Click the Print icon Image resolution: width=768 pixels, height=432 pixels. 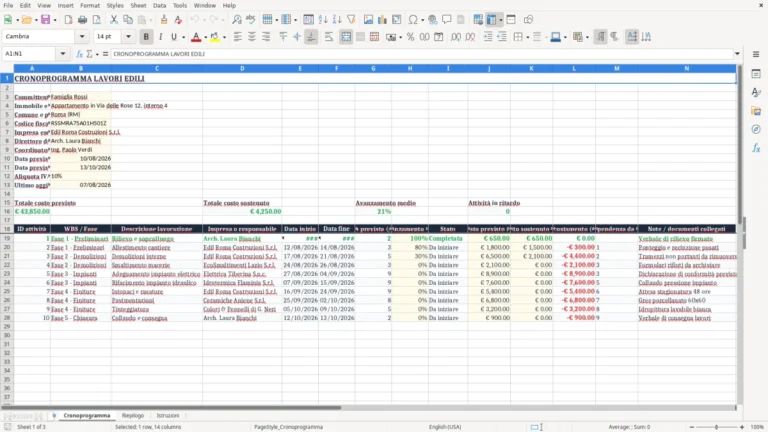click(x=82, y=20)
